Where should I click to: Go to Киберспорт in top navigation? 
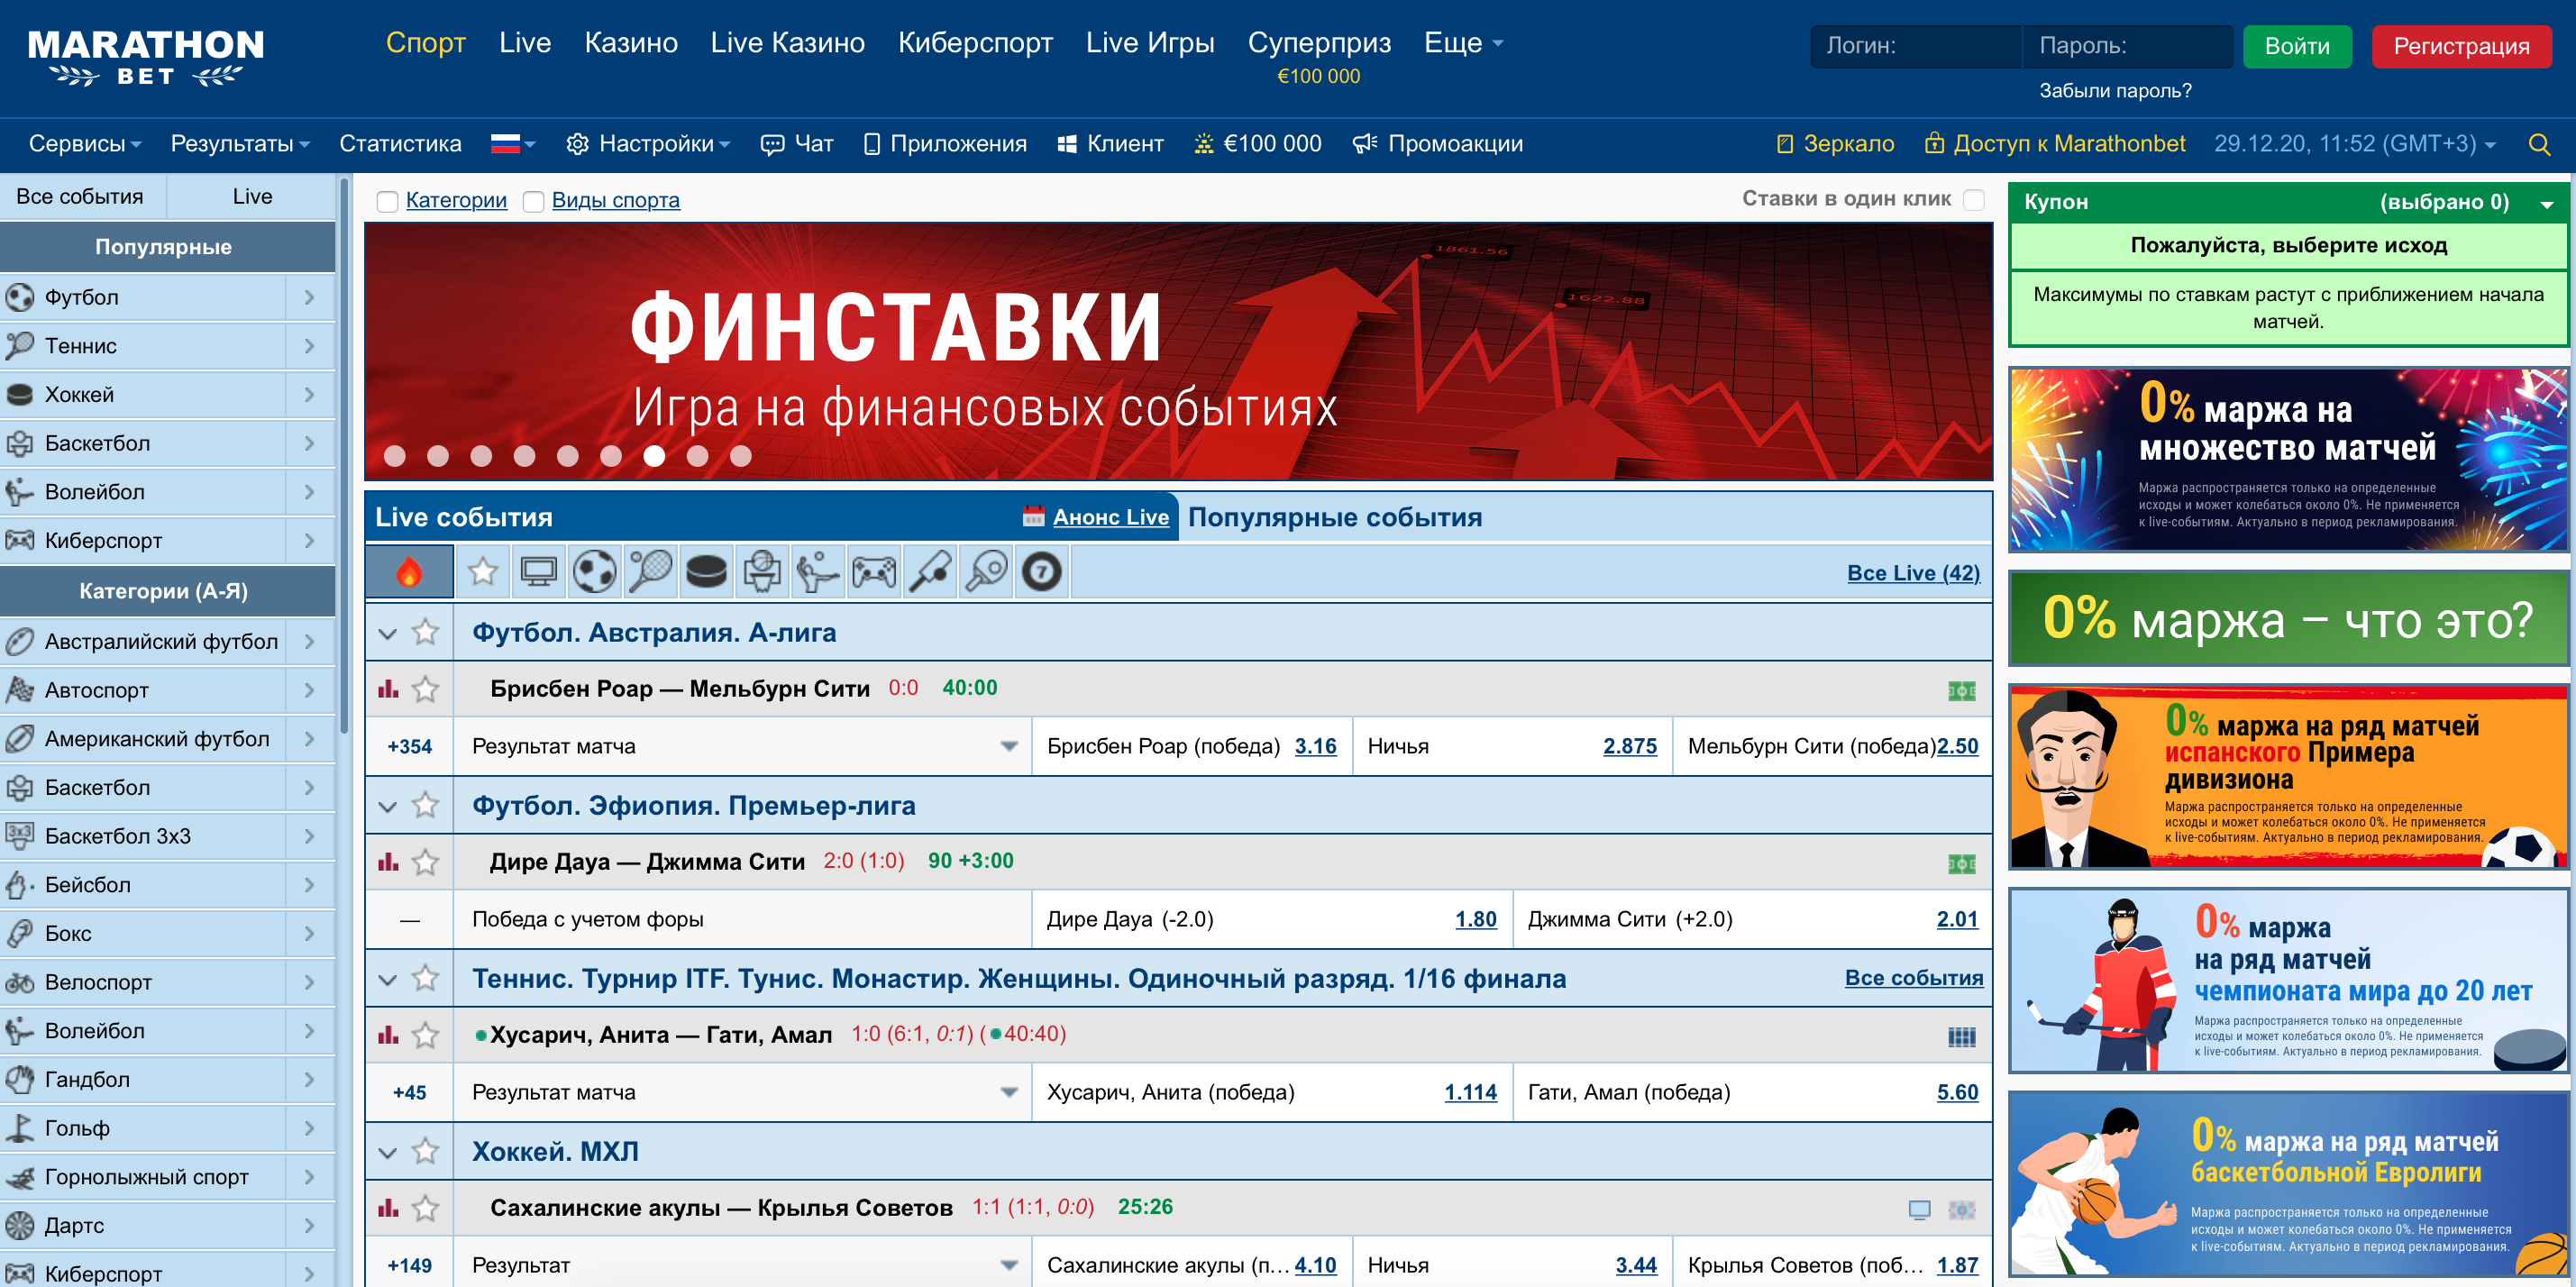click(975, 43)
